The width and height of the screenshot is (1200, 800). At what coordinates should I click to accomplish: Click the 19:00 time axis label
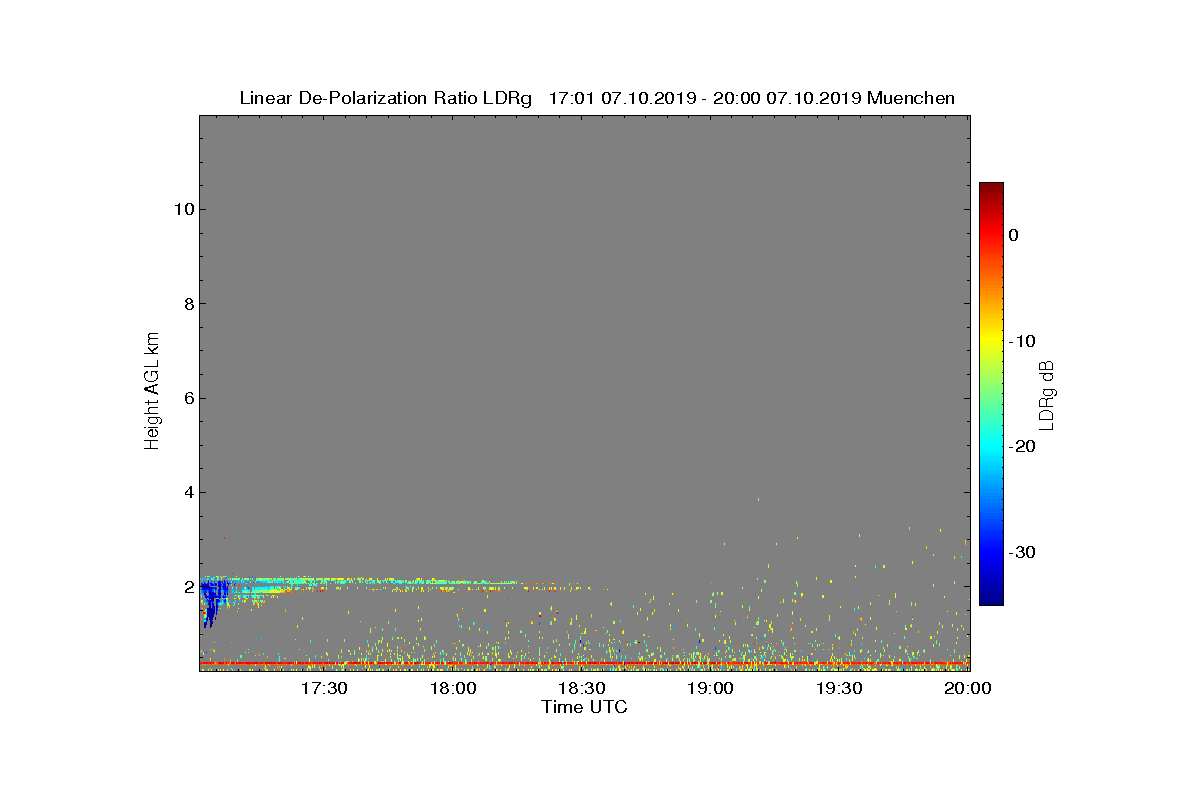[x=710, y=689]
